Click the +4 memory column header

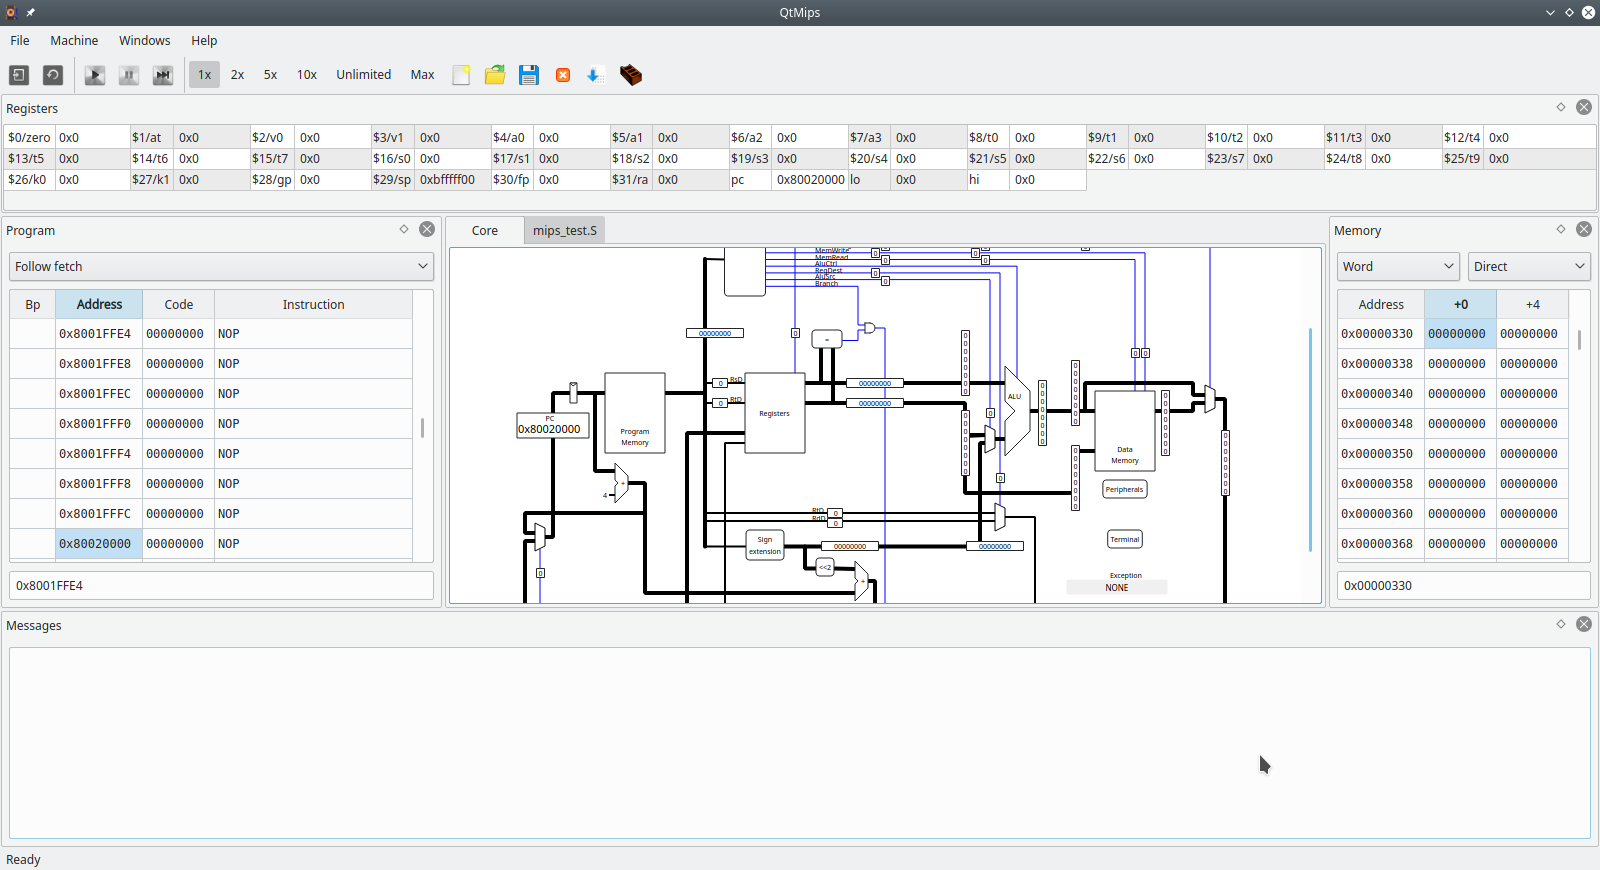click(1532, 305)
